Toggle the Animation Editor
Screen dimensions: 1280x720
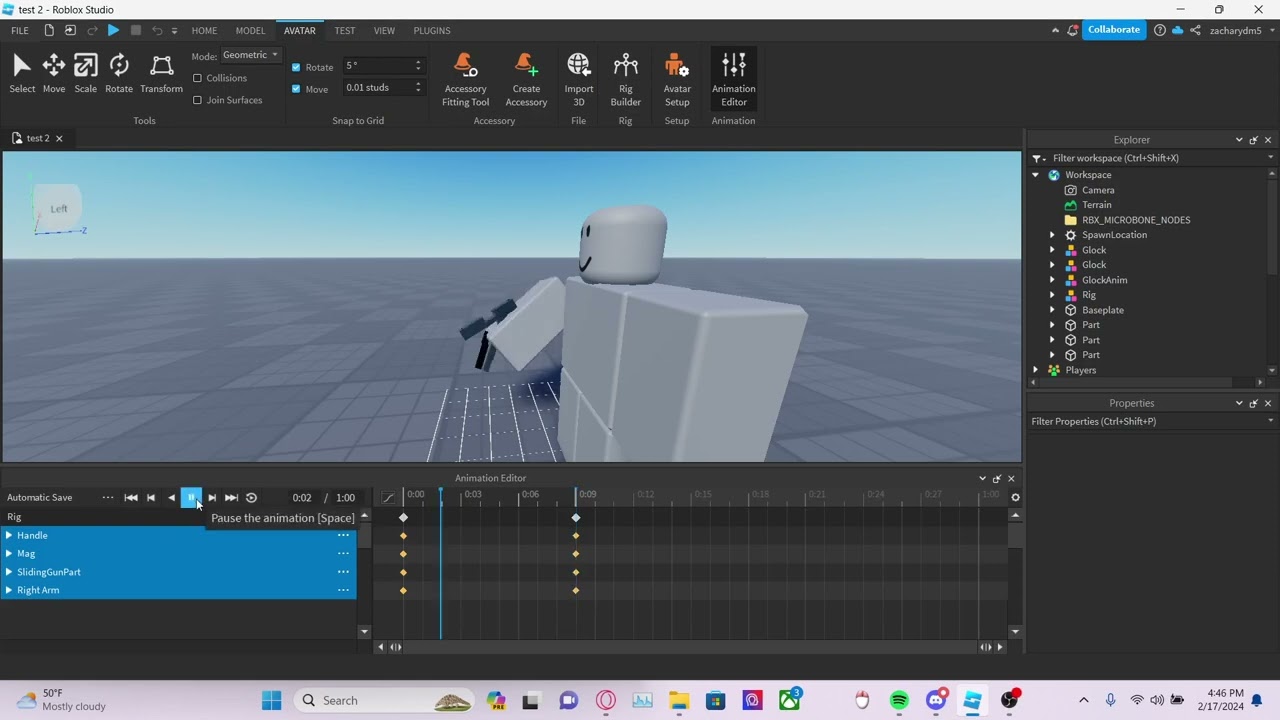734,80
